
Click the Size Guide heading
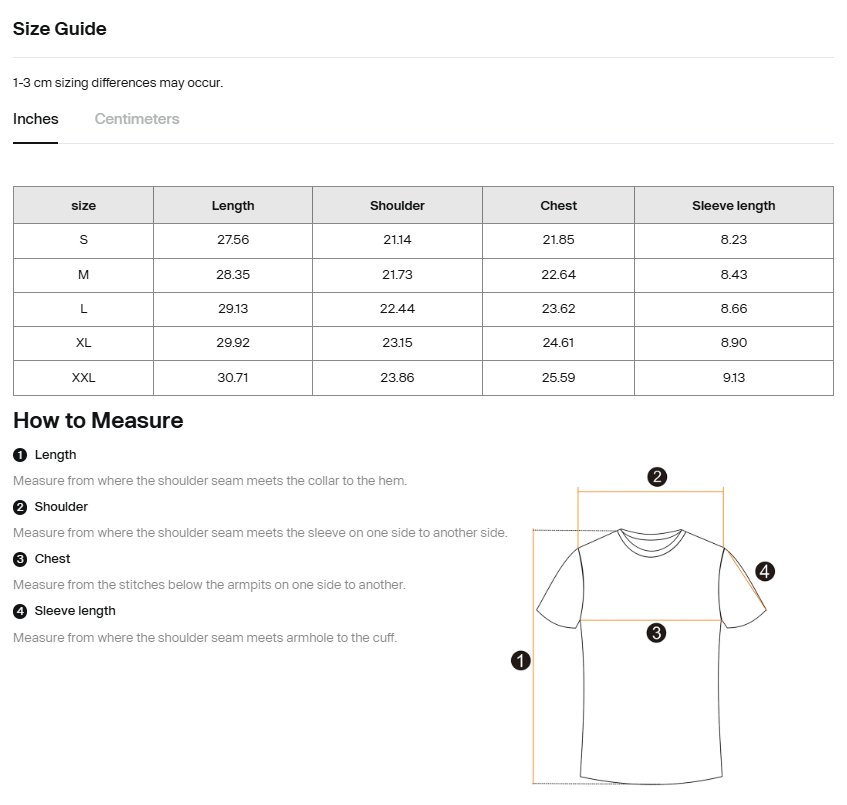[x=60, y=29]
